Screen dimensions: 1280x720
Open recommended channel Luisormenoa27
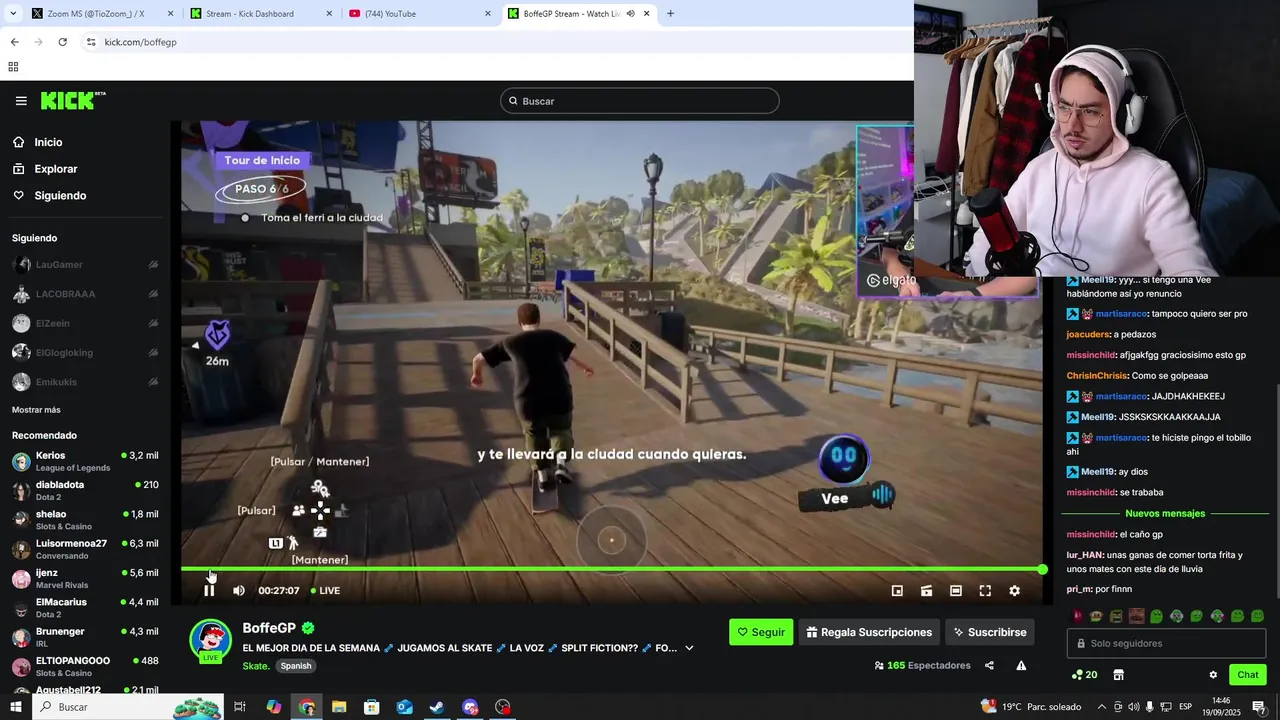(85, 549)
